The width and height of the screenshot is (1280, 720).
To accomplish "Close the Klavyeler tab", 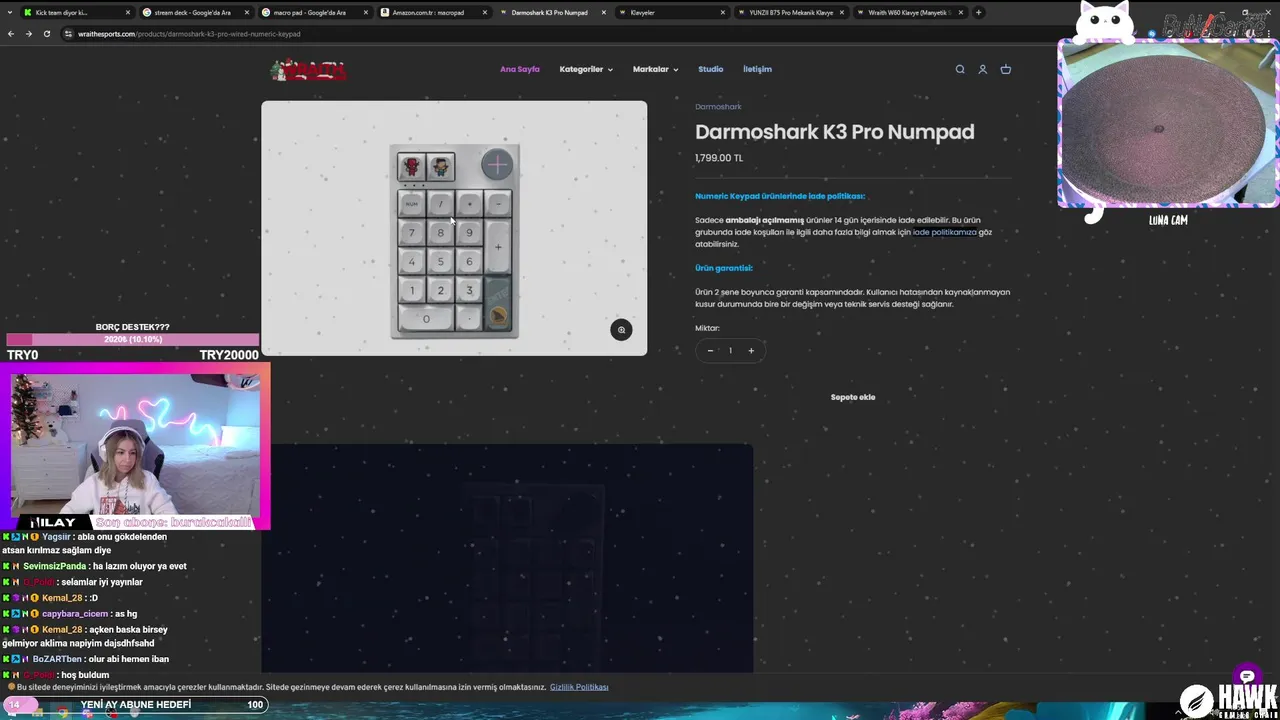I will tap(723, 12).
